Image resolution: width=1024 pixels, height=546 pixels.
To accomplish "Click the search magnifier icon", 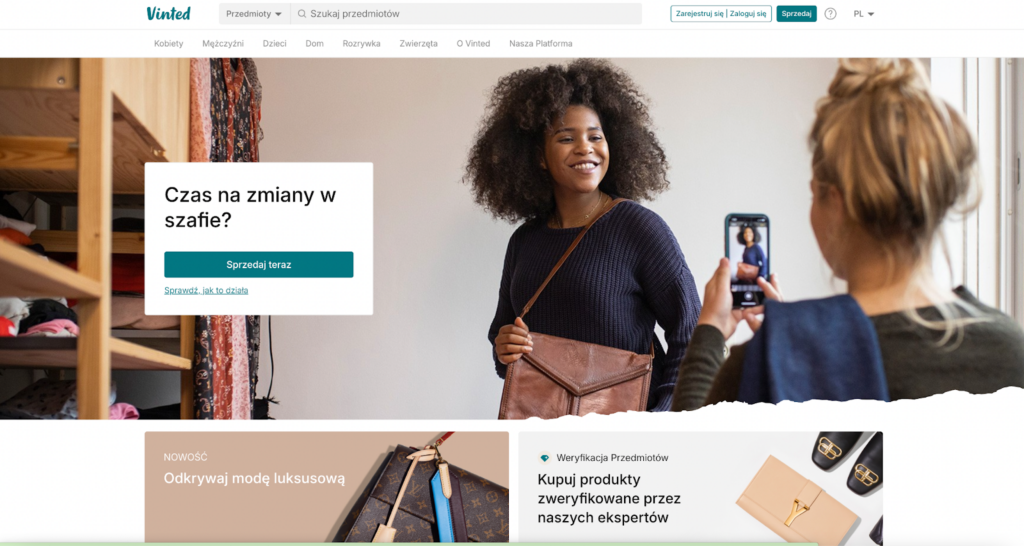I will coord(302,14).
